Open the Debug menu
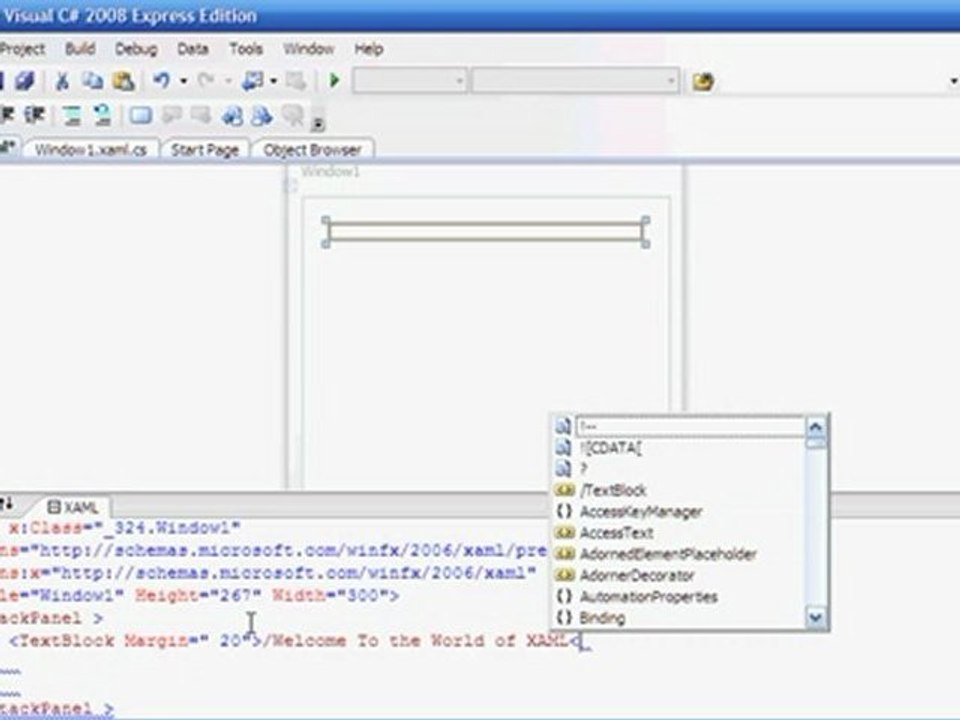960x720 pixels. click(136, 49)
